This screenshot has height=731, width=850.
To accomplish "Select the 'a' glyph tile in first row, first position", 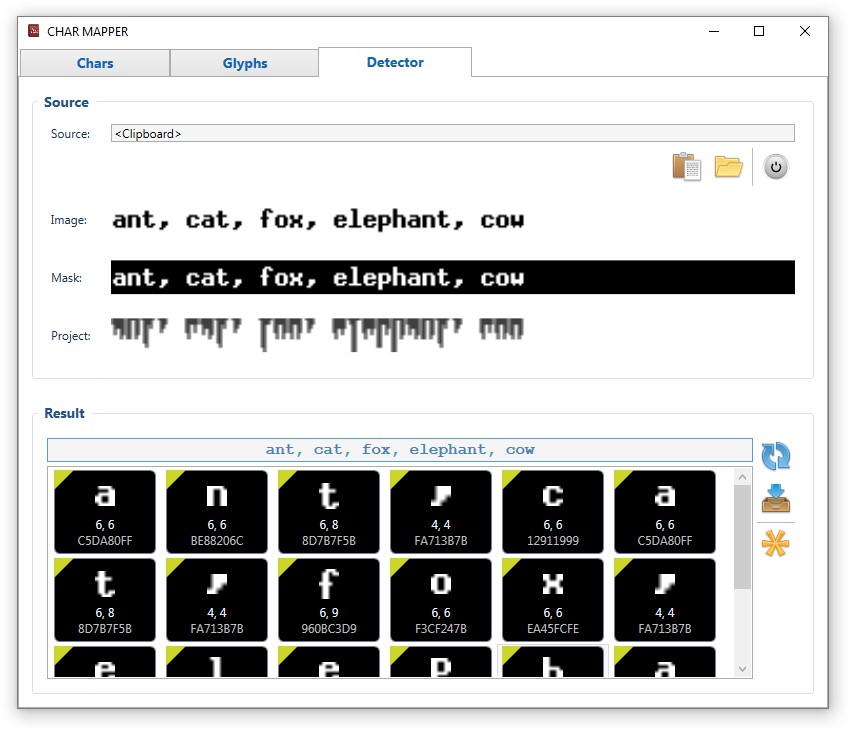I will [x=105, y=511].
